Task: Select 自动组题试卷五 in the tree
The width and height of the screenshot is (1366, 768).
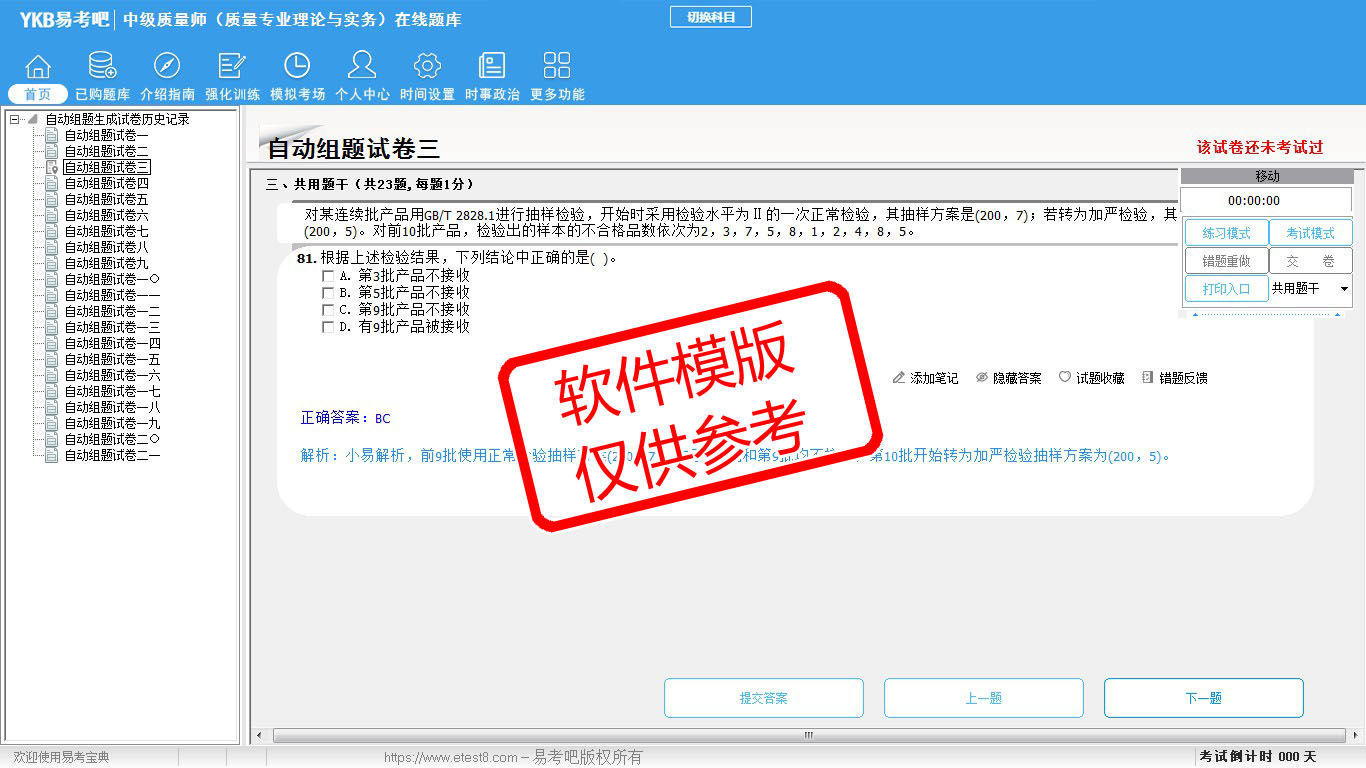Action: pyautogui.click(x=106, y=199)
